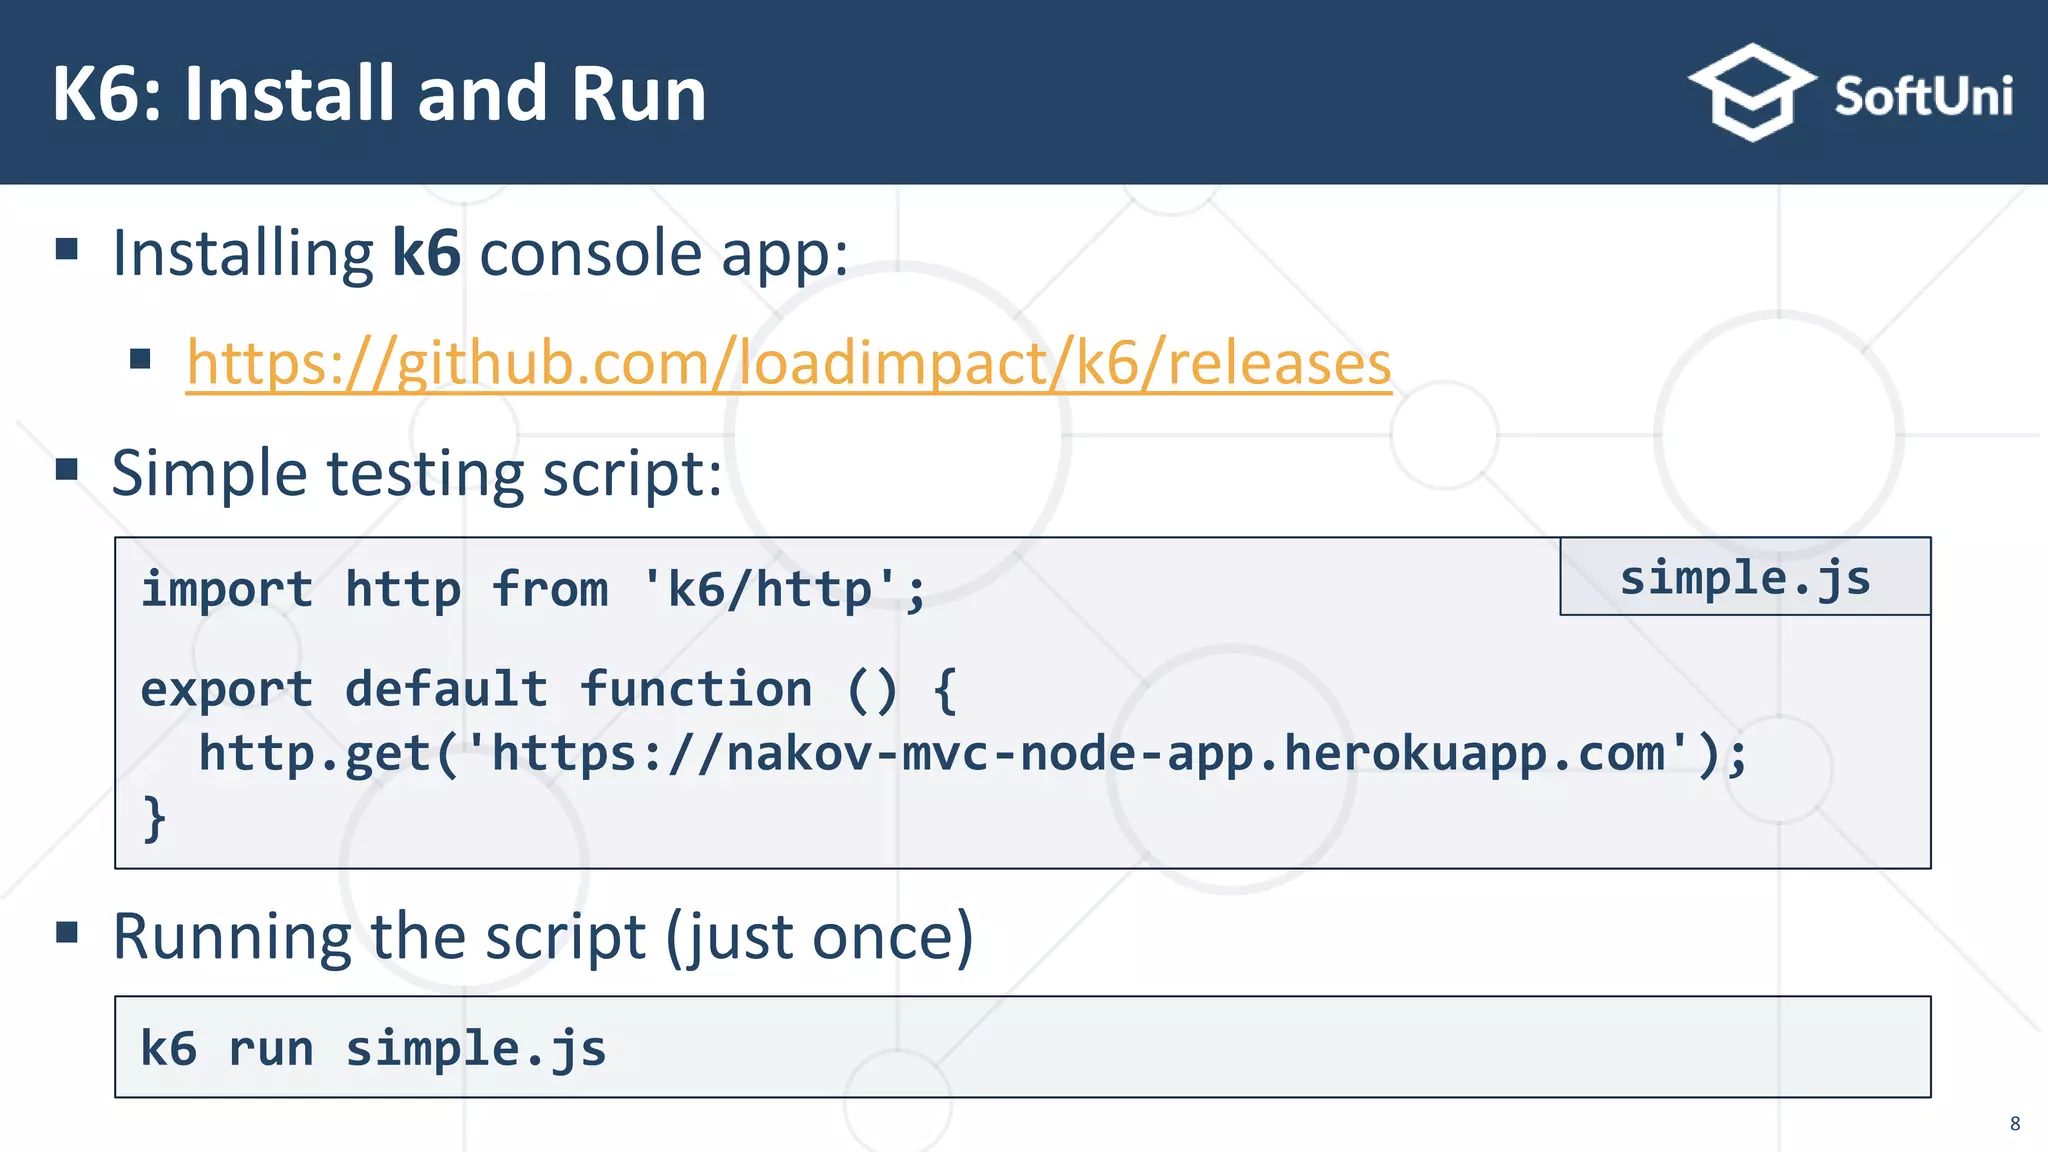Image resolution: width=2048 pixels, height=1152 pixels.
Task: Click the SoftUni brand text
Action: (1923, 97)
